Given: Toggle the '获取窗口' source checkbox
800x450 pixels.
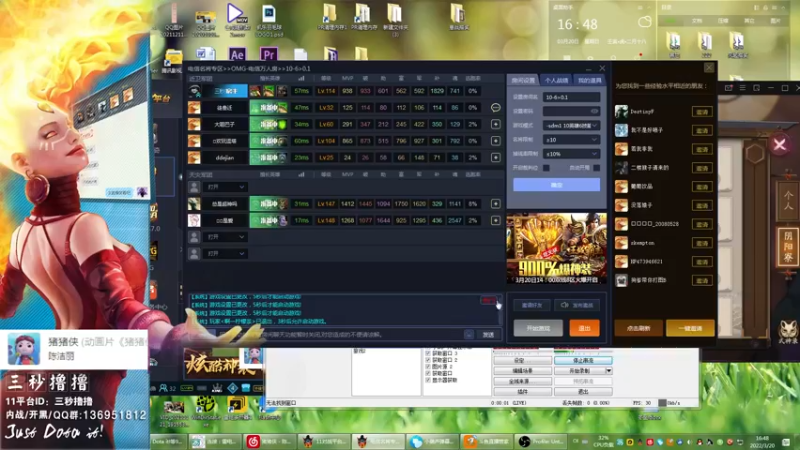Looking at the screenshot, I should point(428,373).
